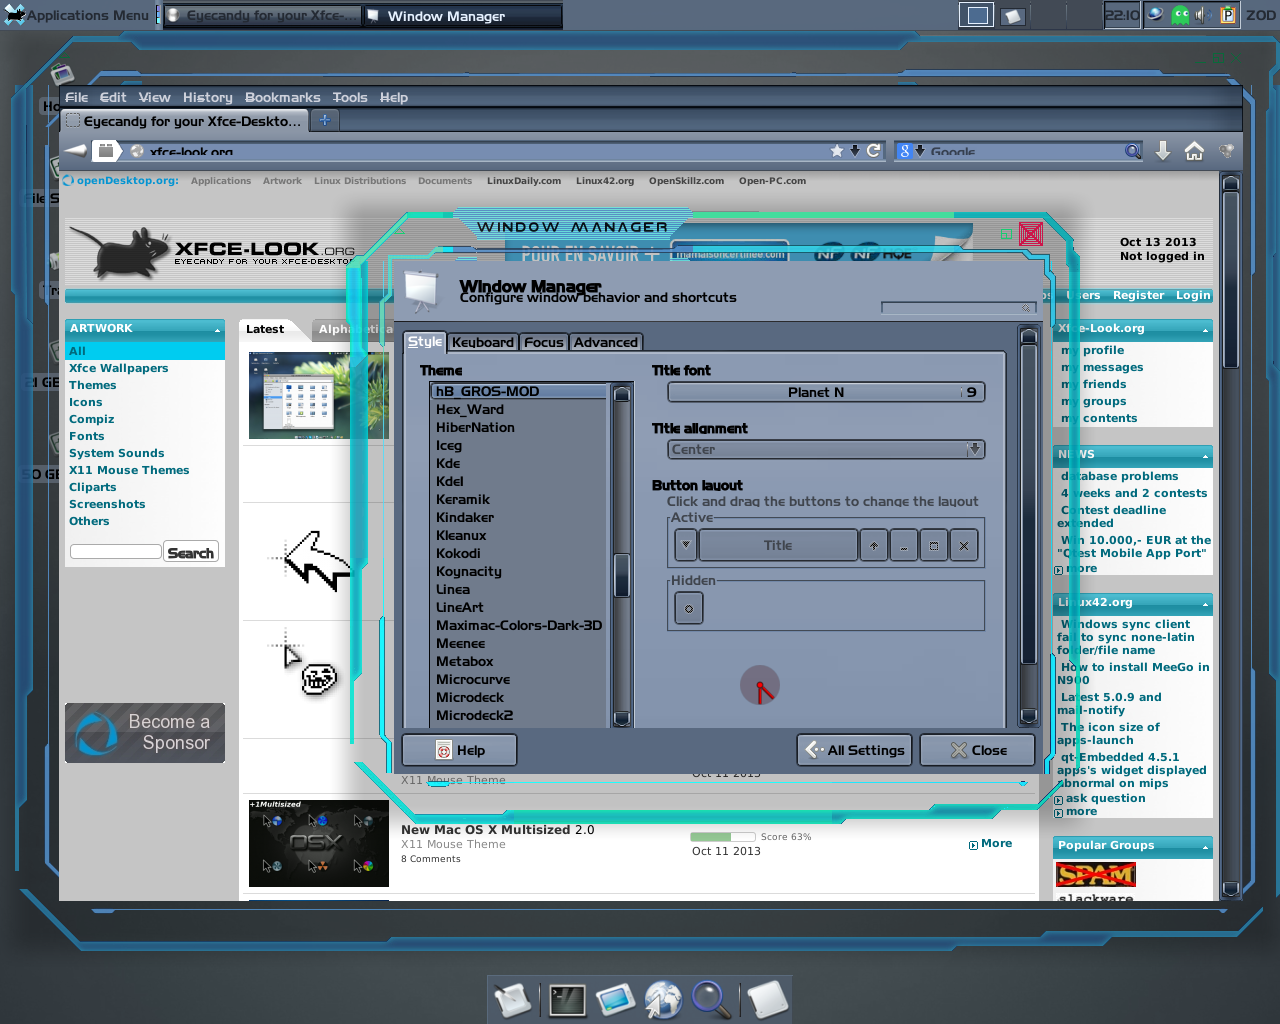
Task: Reload the page in the browser
Action: tap(873, 150)
